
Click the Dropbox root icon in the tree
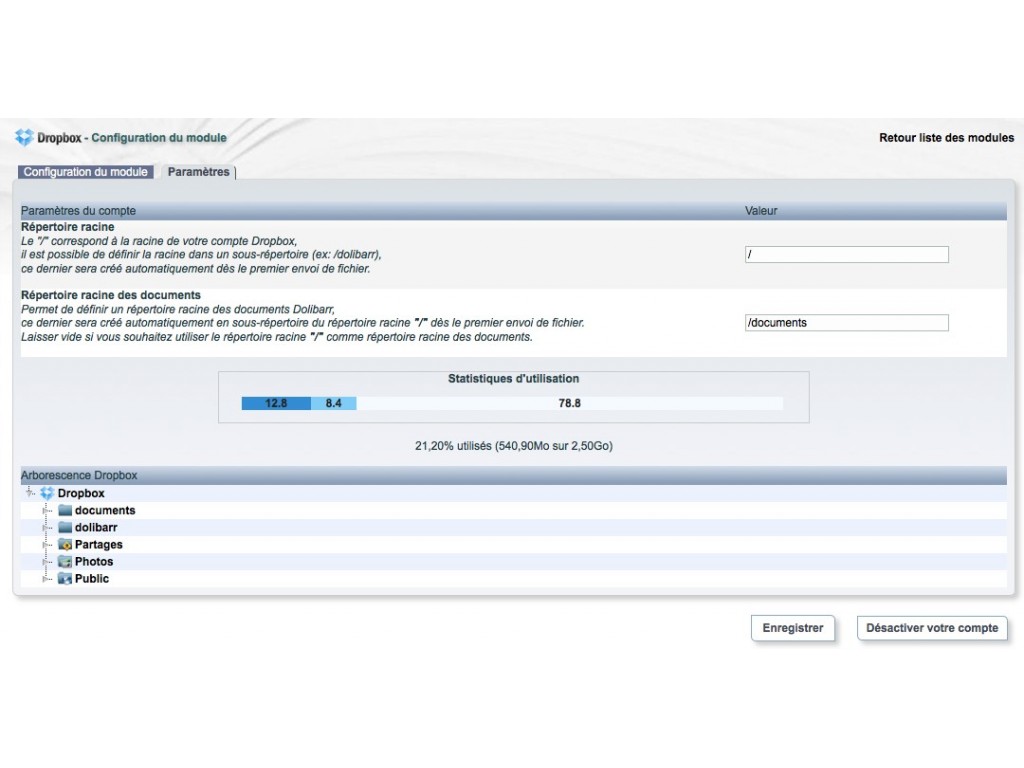(47, 493)
